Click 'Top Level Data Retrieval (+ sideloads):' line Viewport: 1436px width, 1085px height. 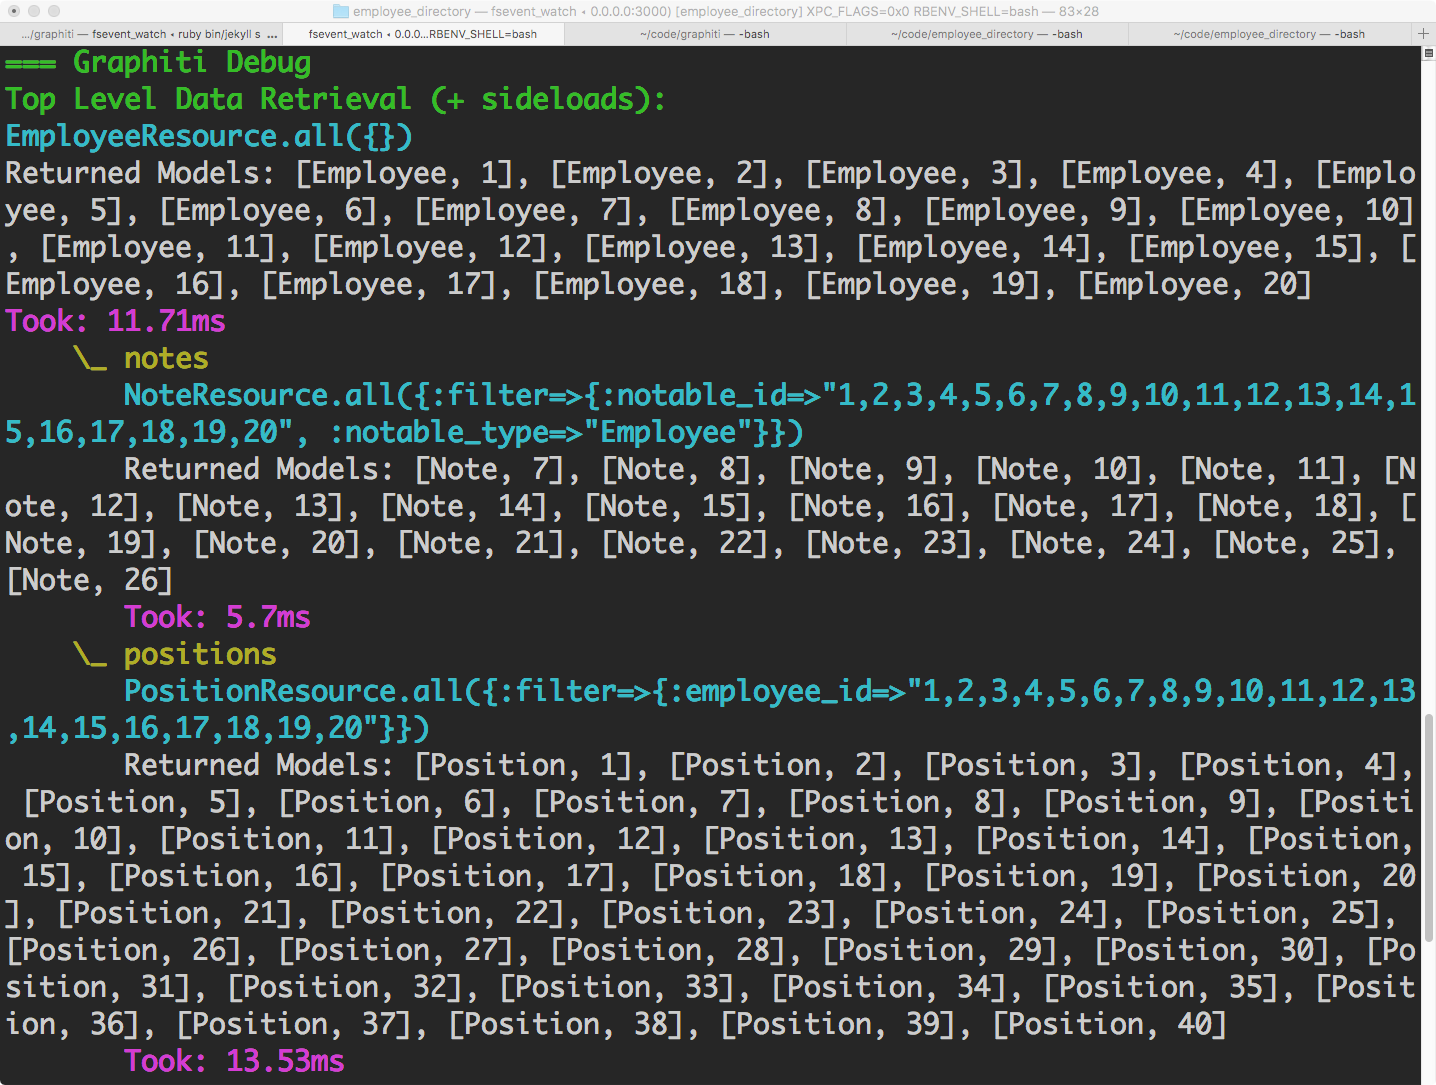pos(336,99)
